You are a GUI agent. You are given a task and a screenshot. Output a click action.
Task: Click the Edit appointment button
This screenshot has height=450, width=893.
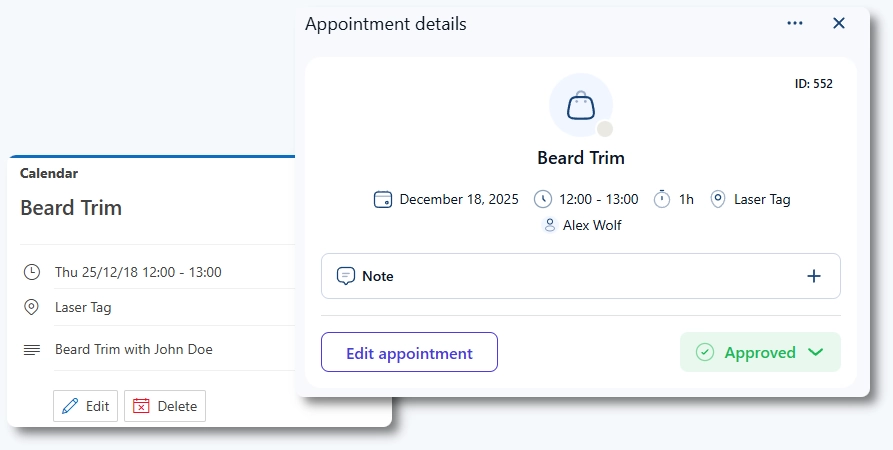click(x=409, y=352)
